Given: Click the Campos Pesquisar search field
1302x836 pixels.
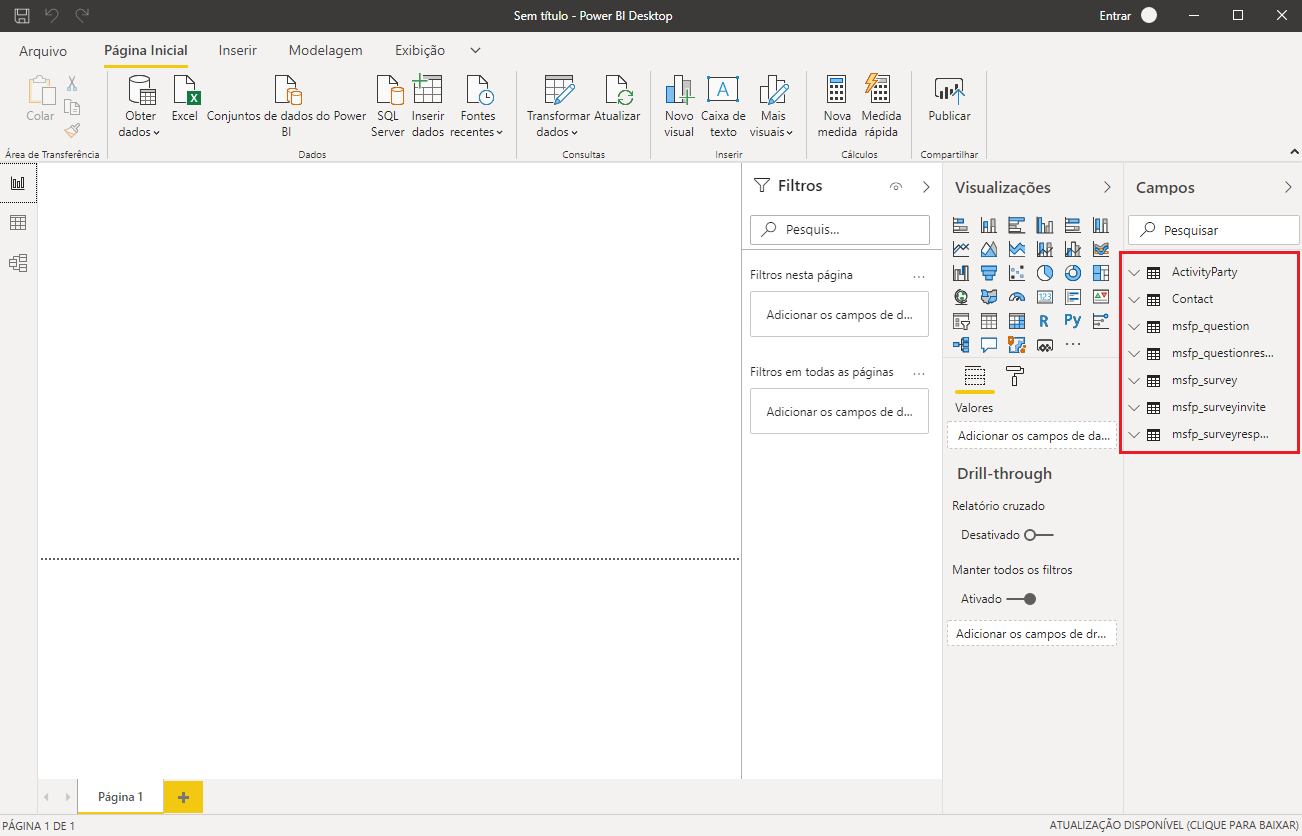Looking at the screenshot, I should click(x=1214, y=230).
